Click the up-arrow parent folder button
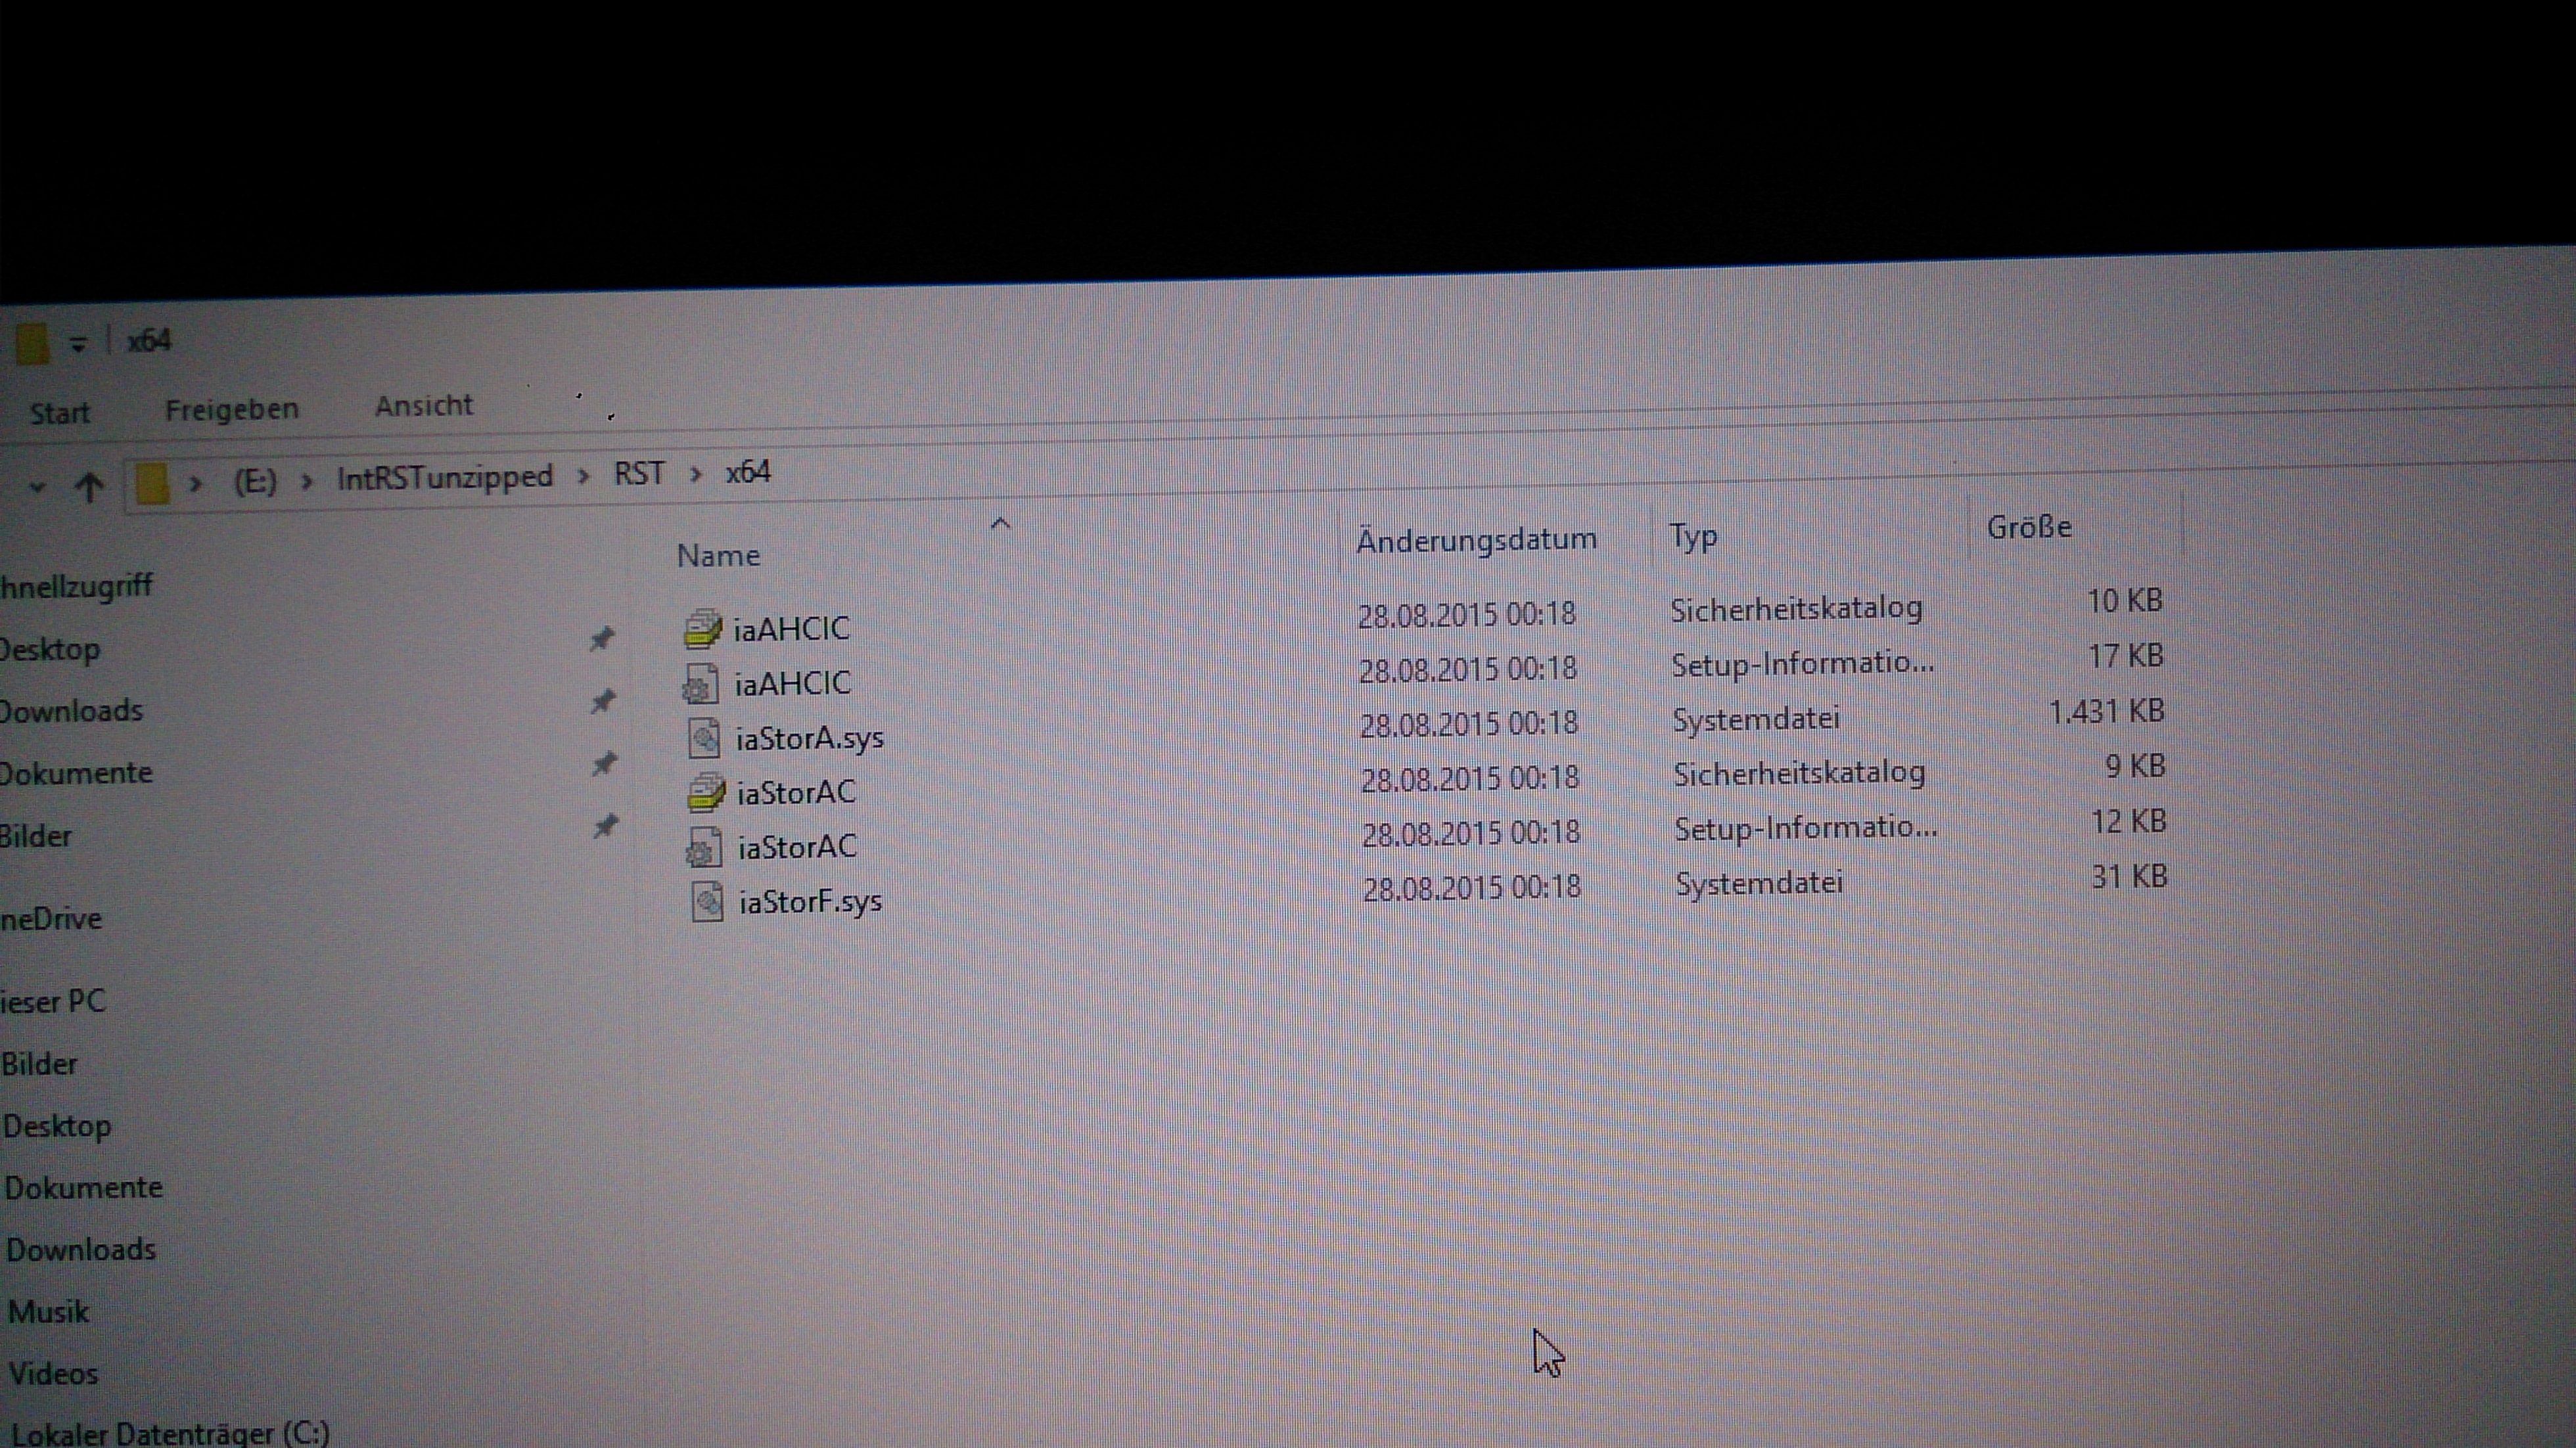The image size is (2576, 1448). click(x=89, y=487)
